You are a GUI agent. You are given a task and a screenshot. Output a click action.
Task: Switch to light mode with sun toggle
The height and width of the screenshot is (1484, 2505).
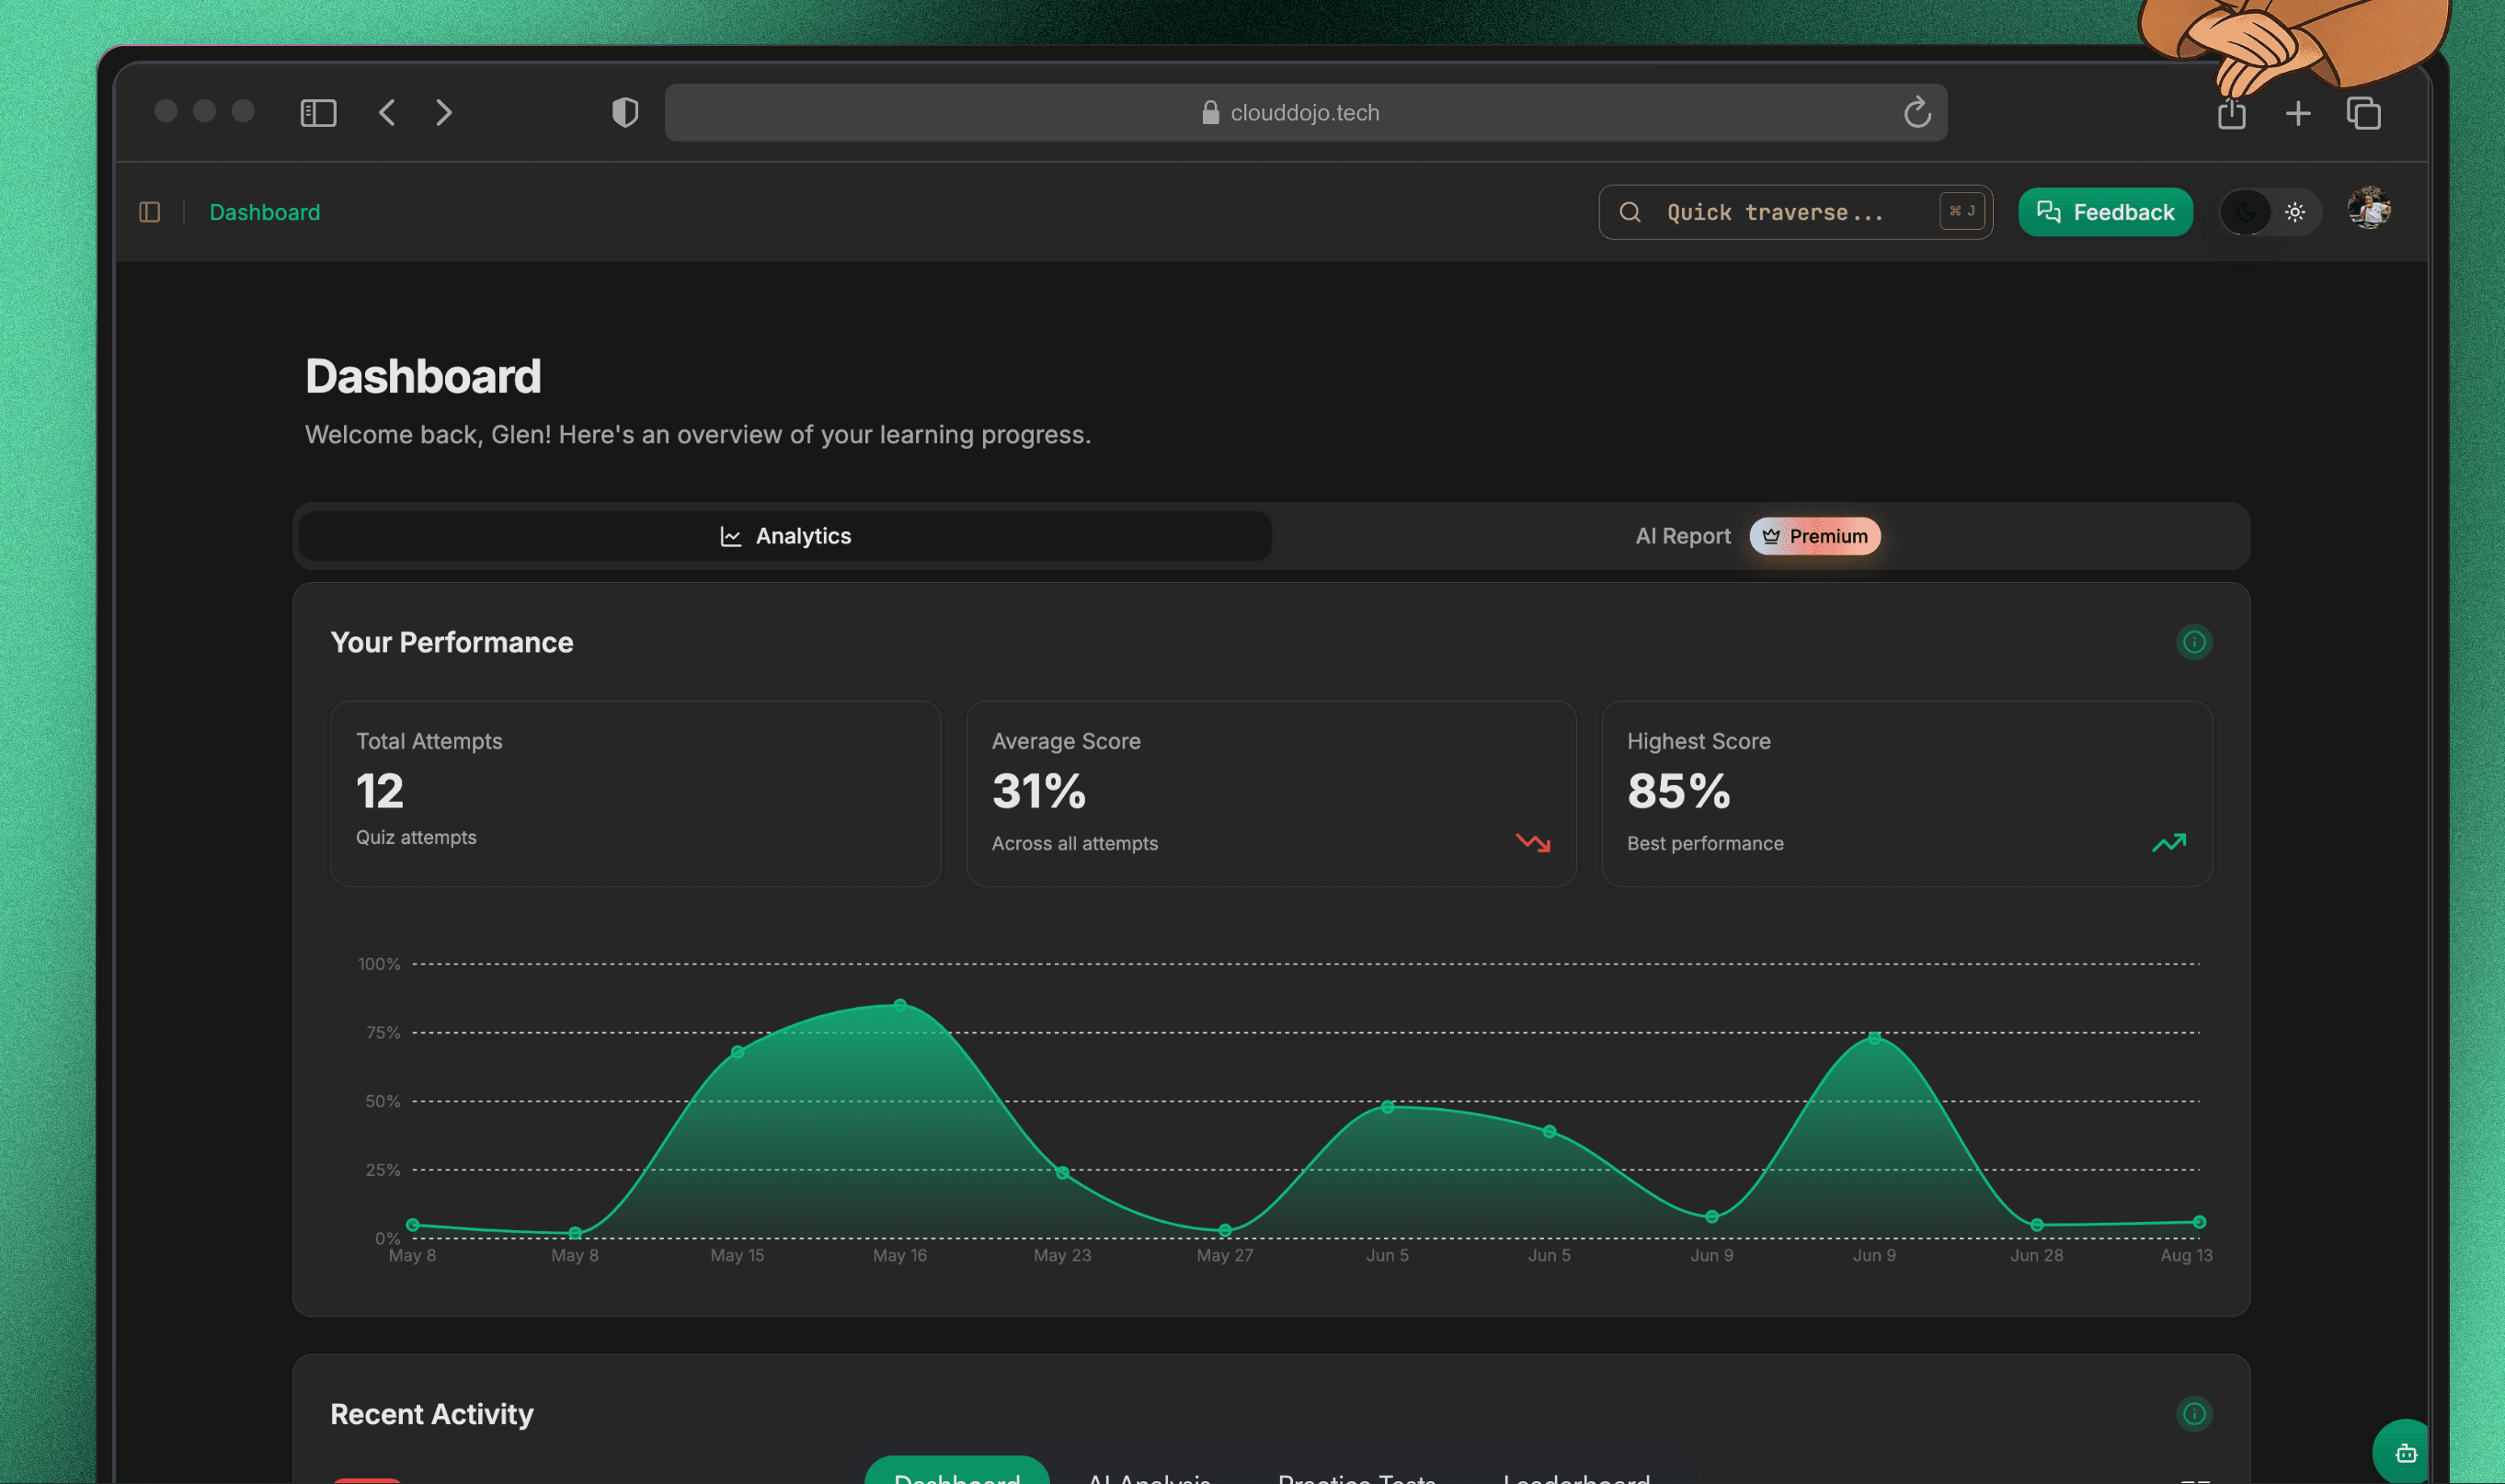click(x=2294, y=212)
